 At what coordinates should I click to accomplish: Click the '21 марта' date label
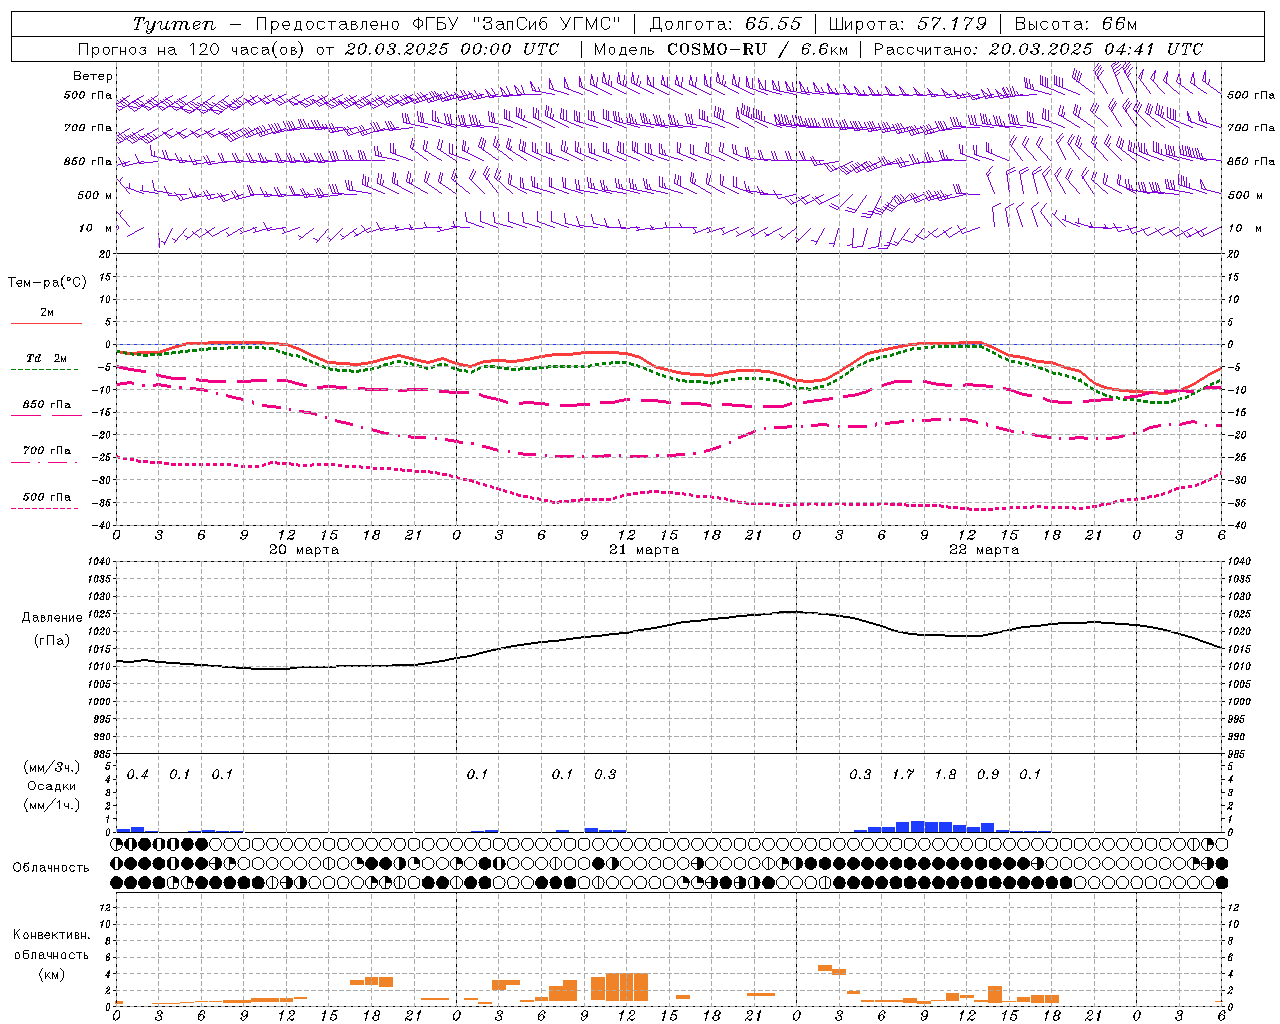644,550
